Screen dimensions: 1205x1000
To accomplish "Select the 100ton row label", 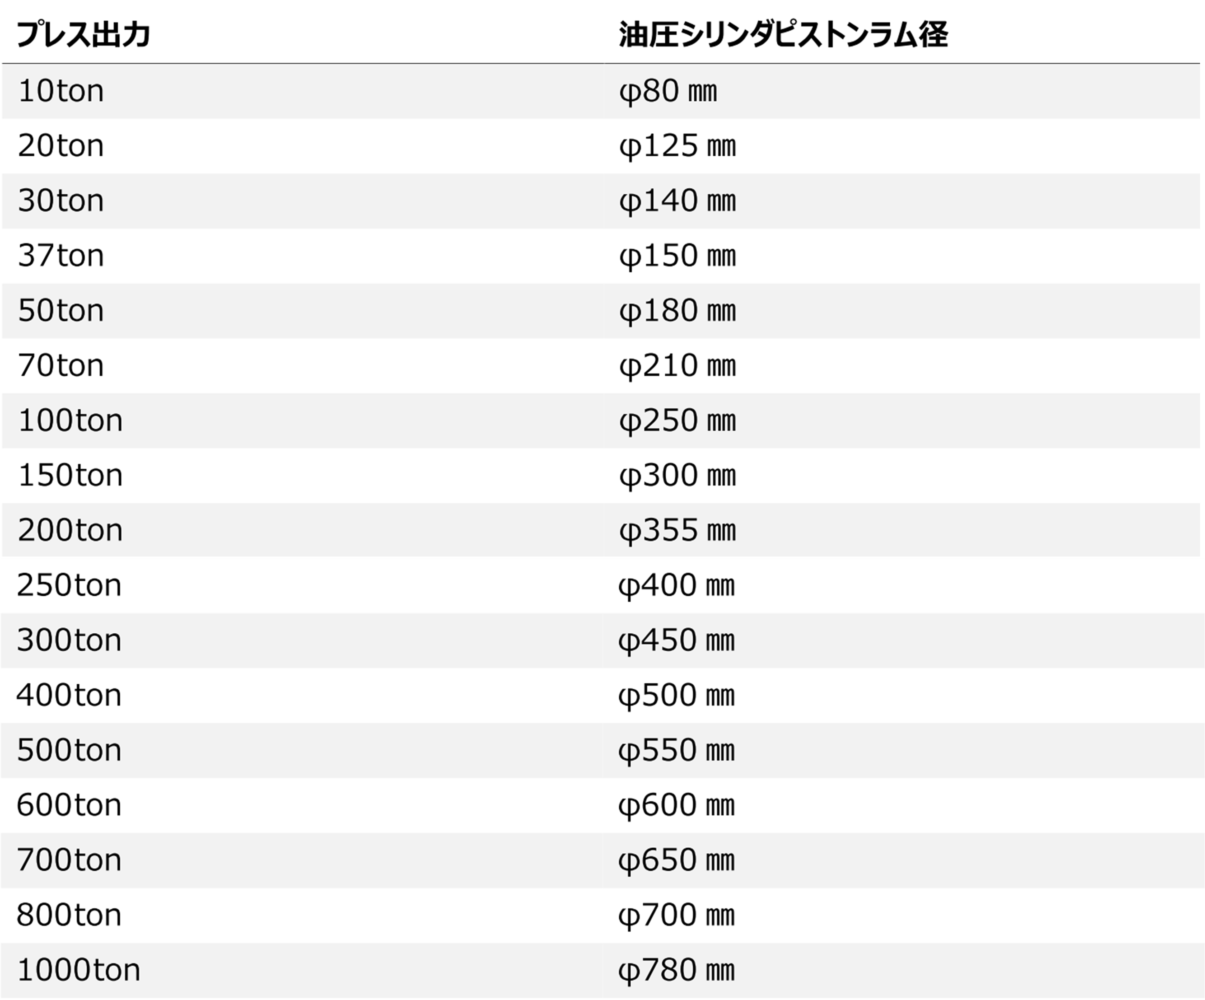I will (70, 421).
